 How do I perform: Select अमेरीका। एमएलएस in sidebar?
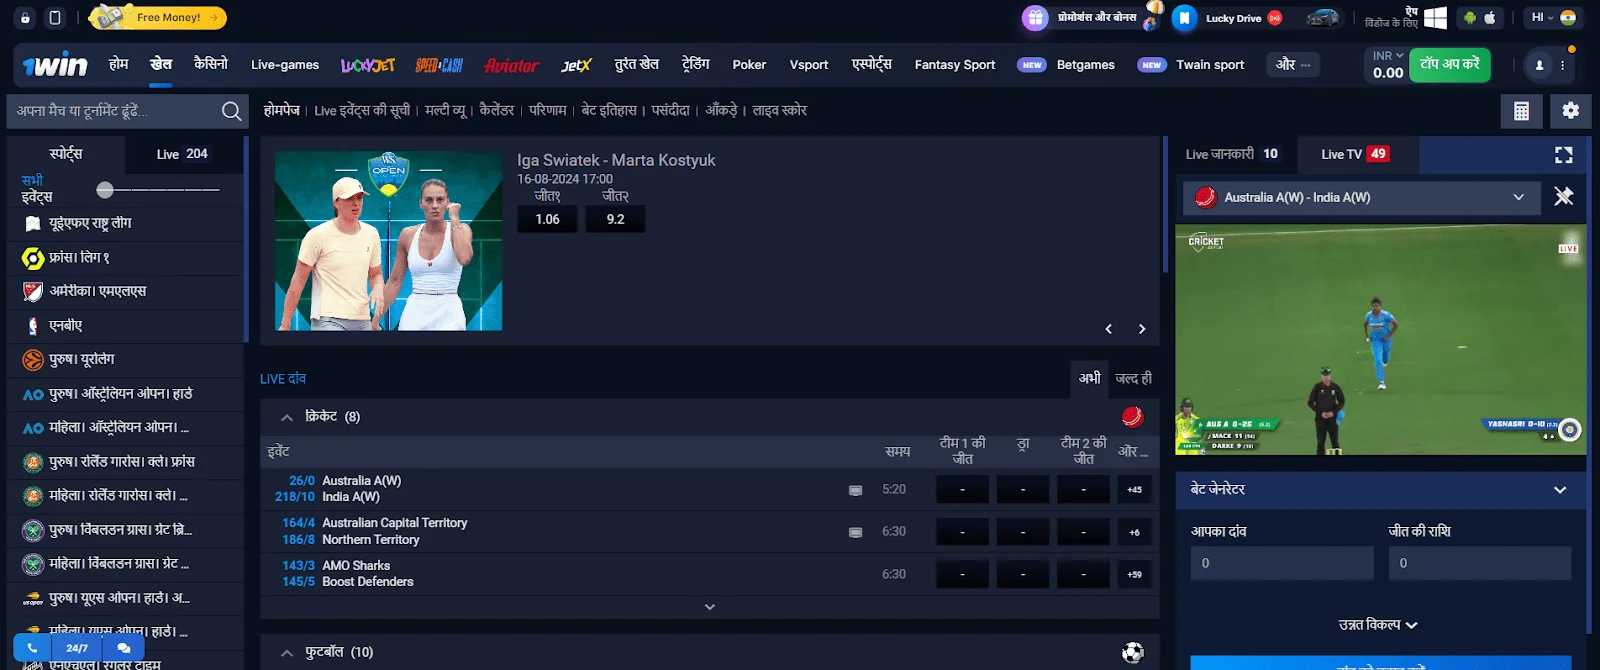(126, 292)
